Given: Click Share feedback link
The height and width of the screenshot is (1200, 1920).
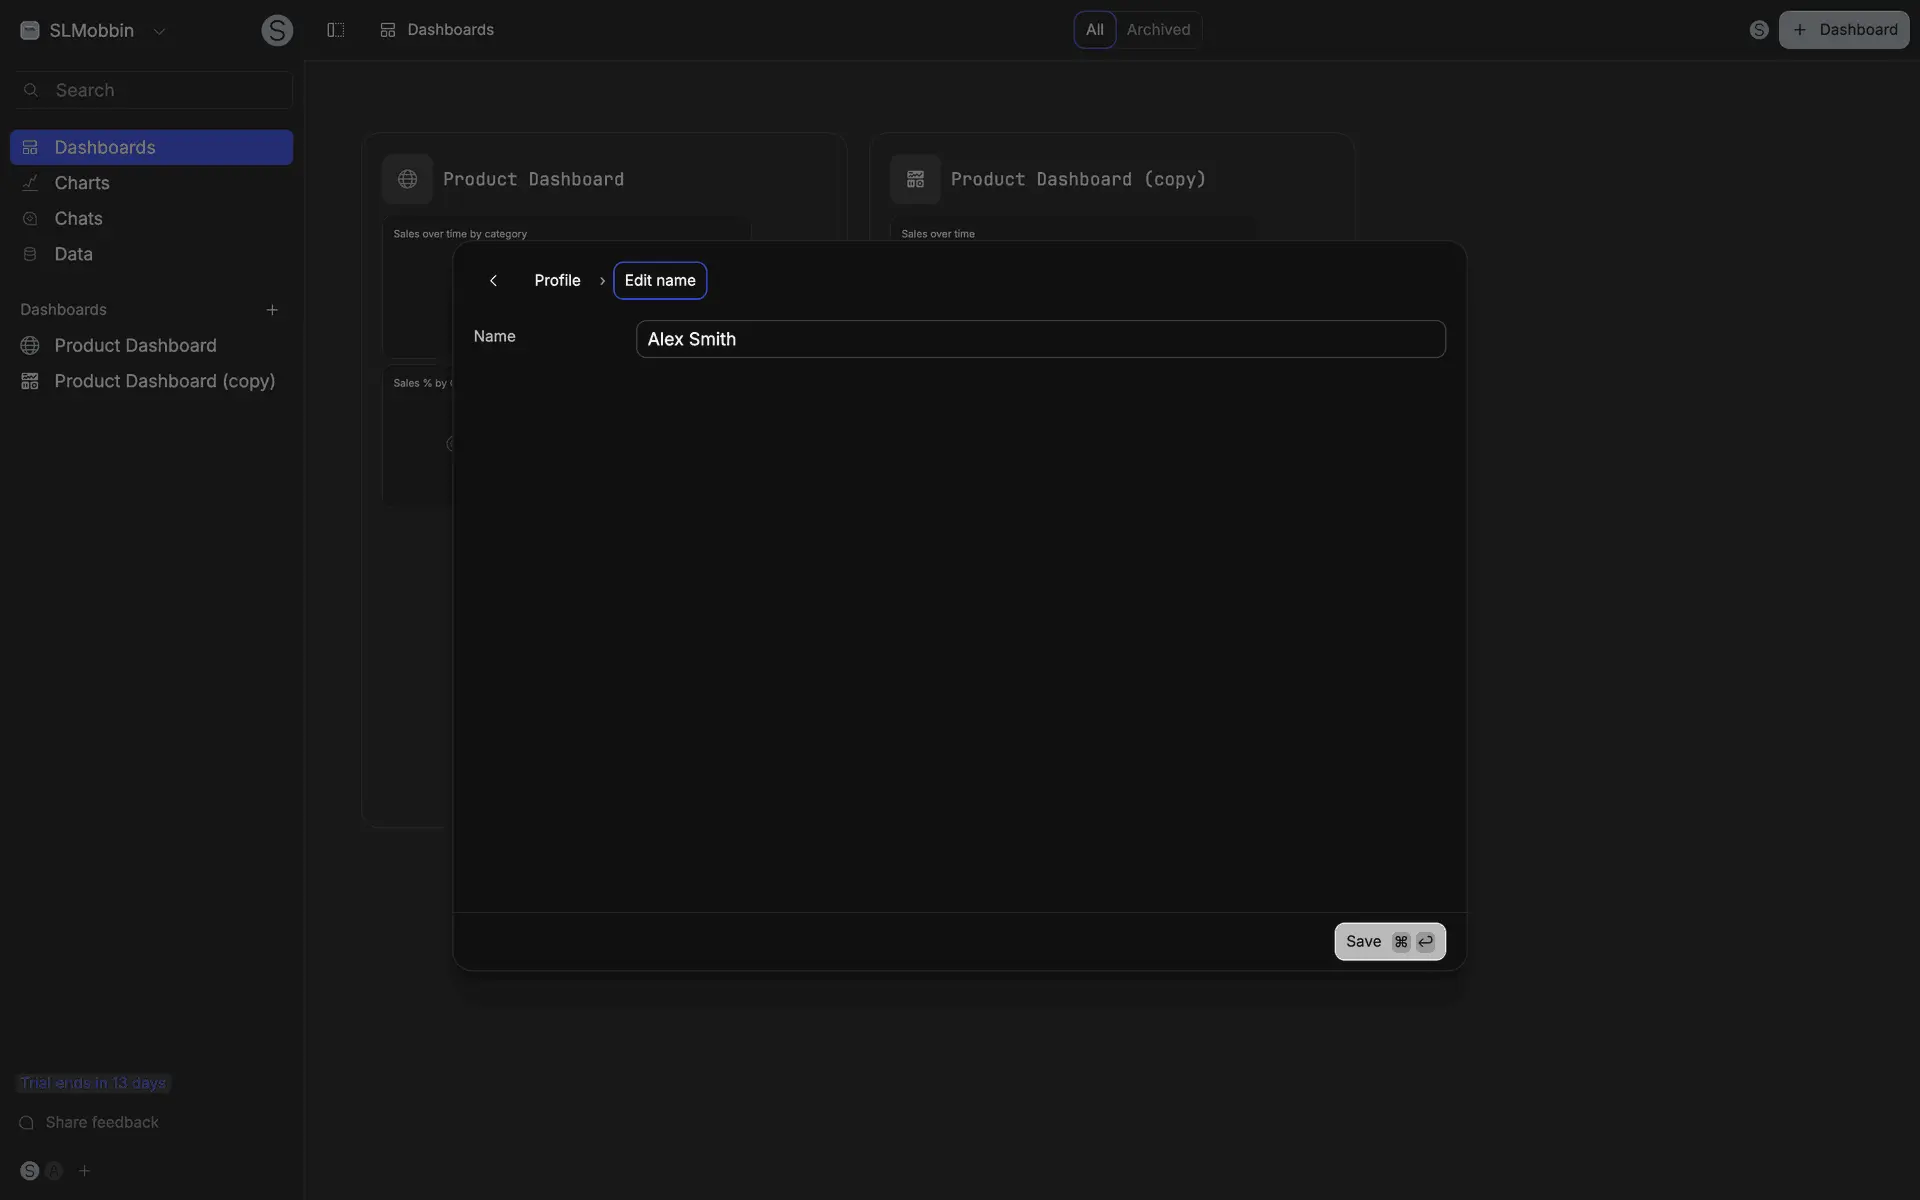Looking at the screenshot, I should pos(101,1123).
